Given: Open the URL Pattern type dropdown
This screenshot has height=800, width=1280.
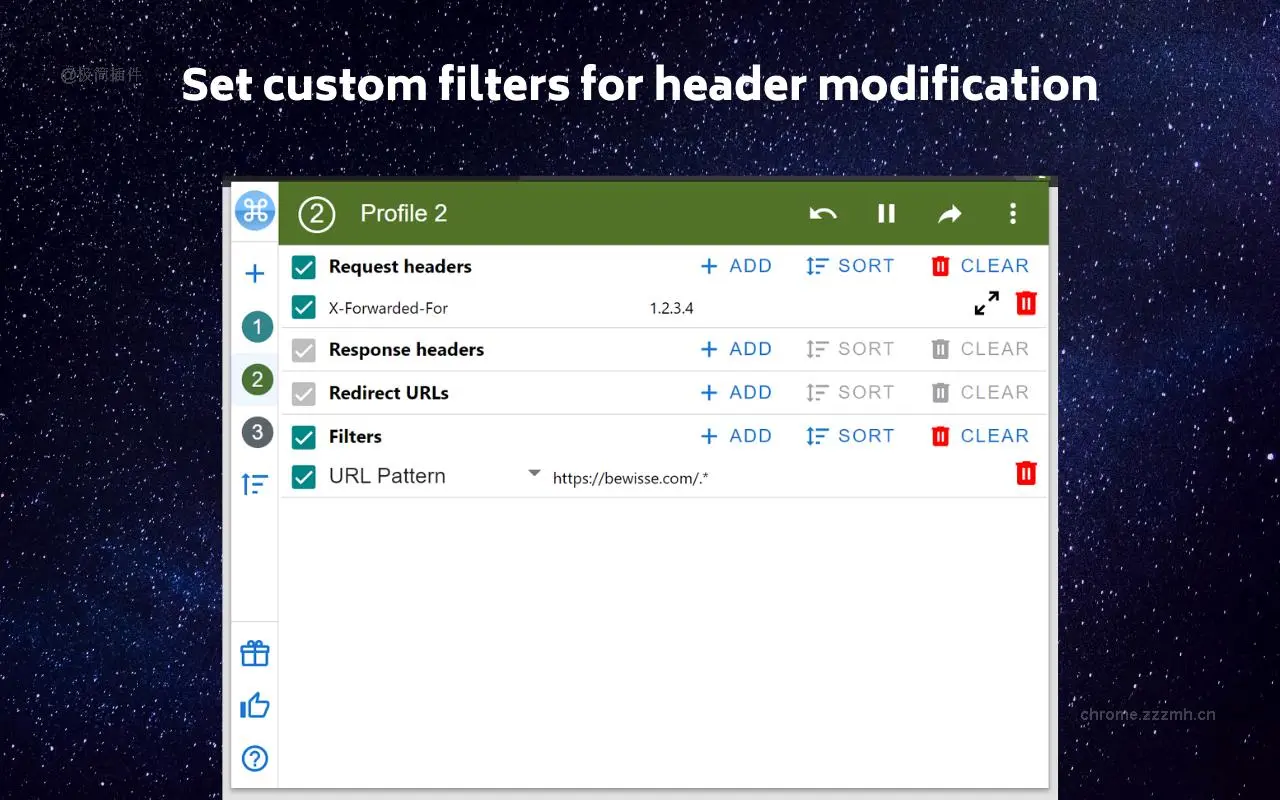Looking at the screenshot, I should (x=533, y=472).
